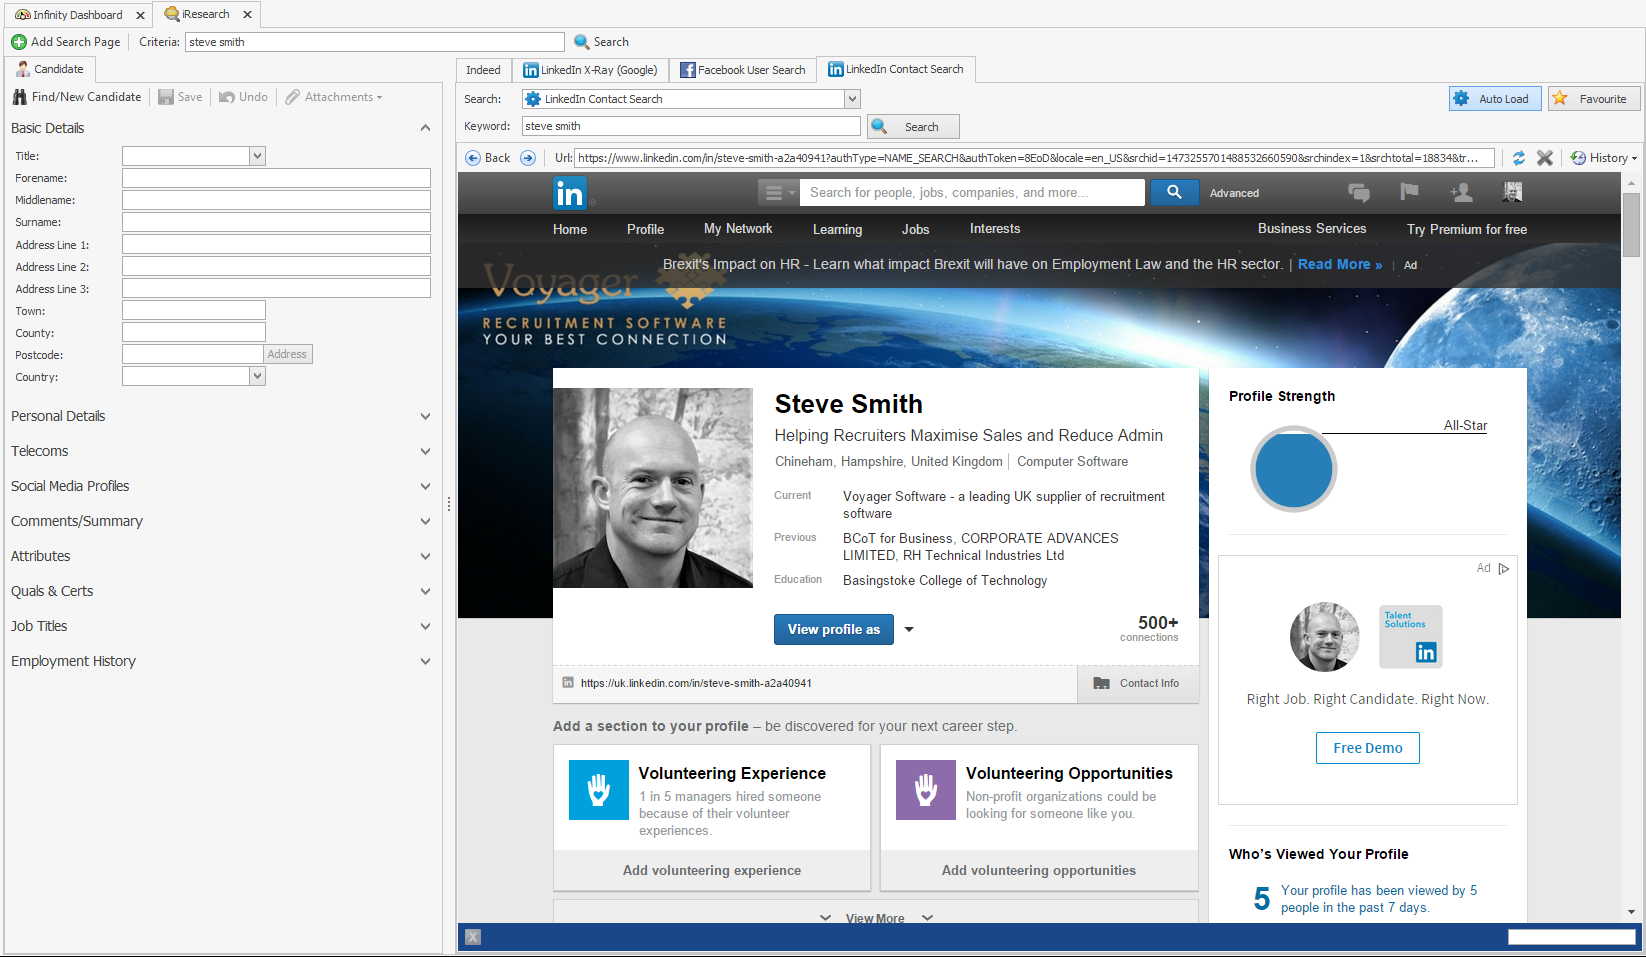Image resolution: width=1646 pixels, height=957 pixels.
Task: Open LinkedIn notifications flag icon
Action: point(1409,192)
